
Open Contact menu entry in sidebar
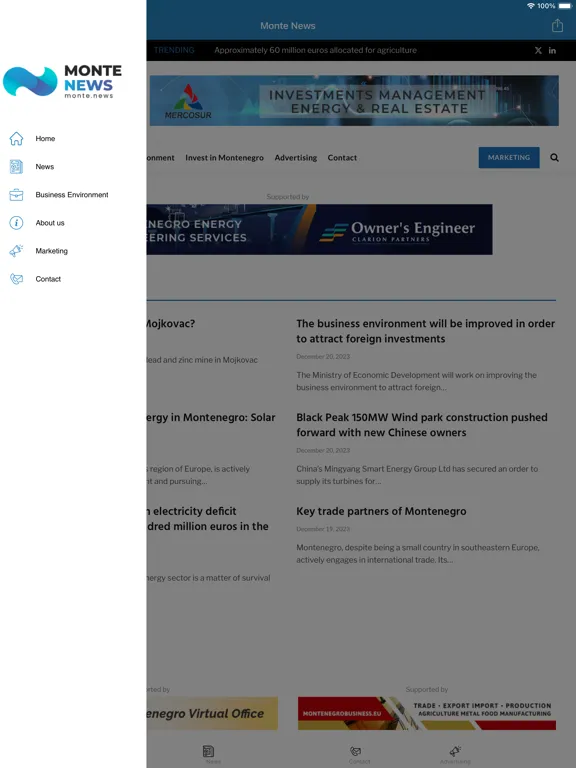coord(48,279)
